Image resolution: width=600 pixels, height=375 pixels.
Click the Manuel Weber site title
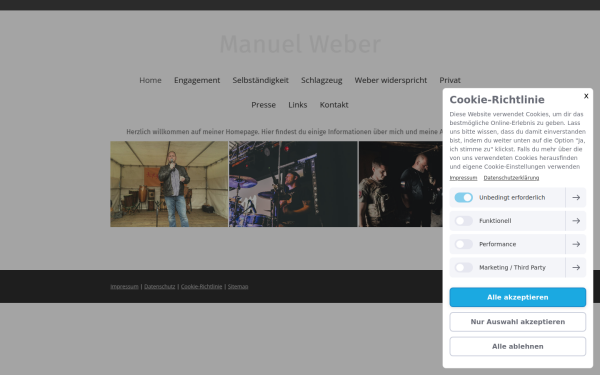[300, 44]
